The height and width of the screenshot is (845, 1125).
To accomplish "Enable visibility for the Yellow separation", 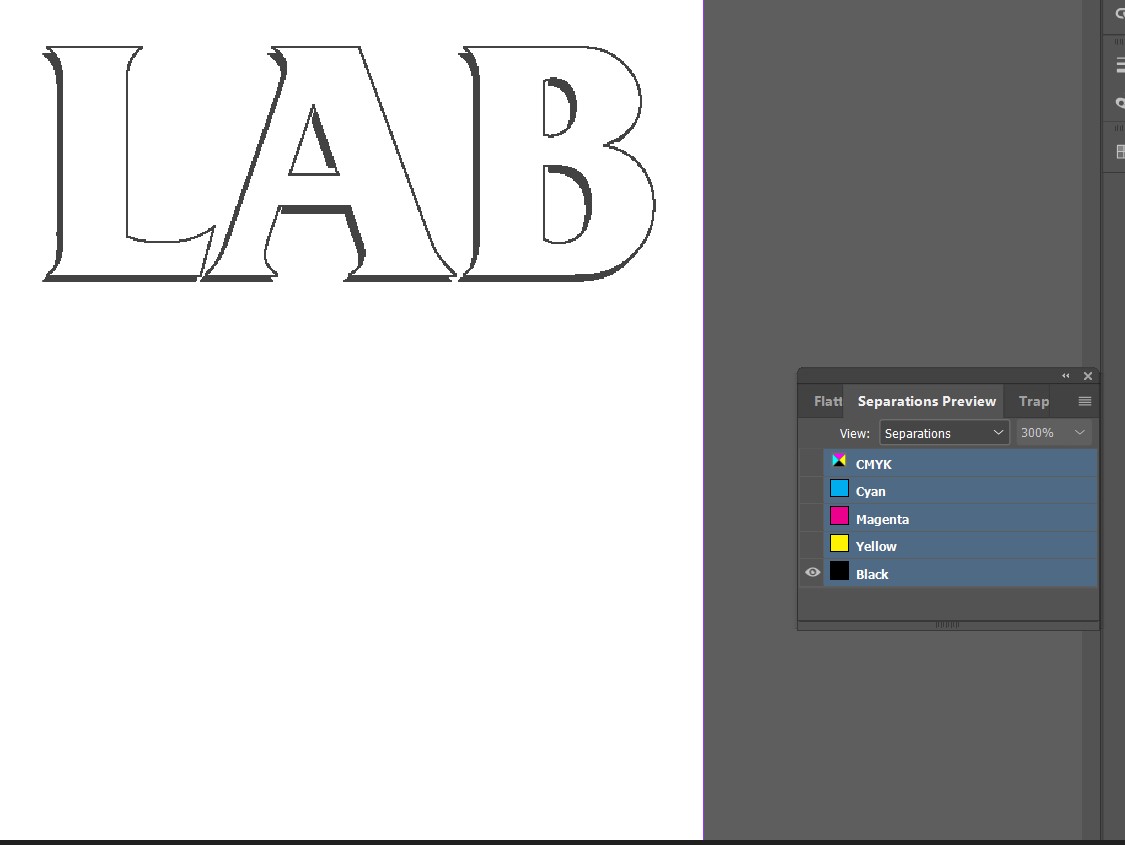I will (x=812, y=544).
